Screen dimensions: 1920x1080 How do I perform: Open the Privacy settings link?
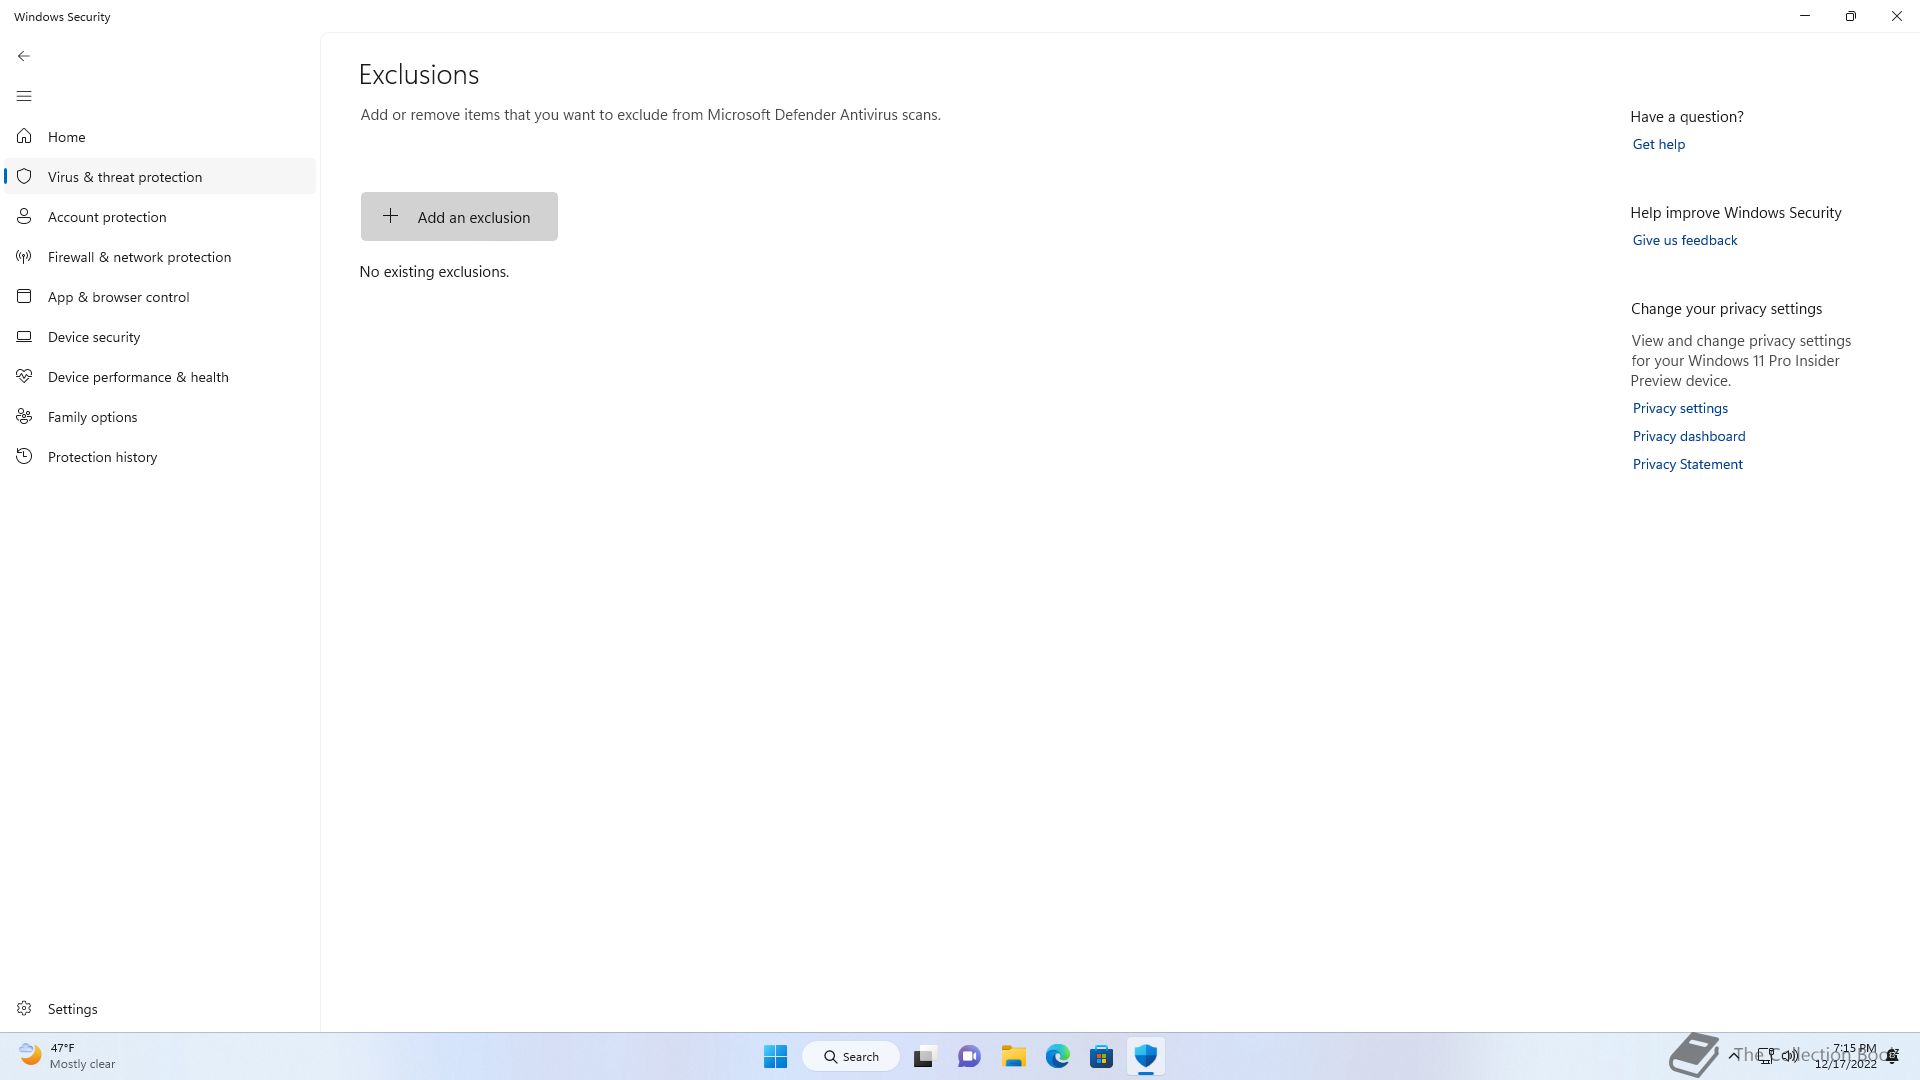[x=1680, y=408]
